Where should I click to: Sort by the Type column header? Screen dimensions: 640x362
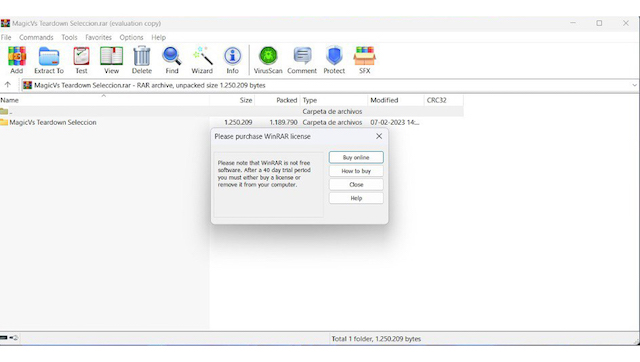334,100
